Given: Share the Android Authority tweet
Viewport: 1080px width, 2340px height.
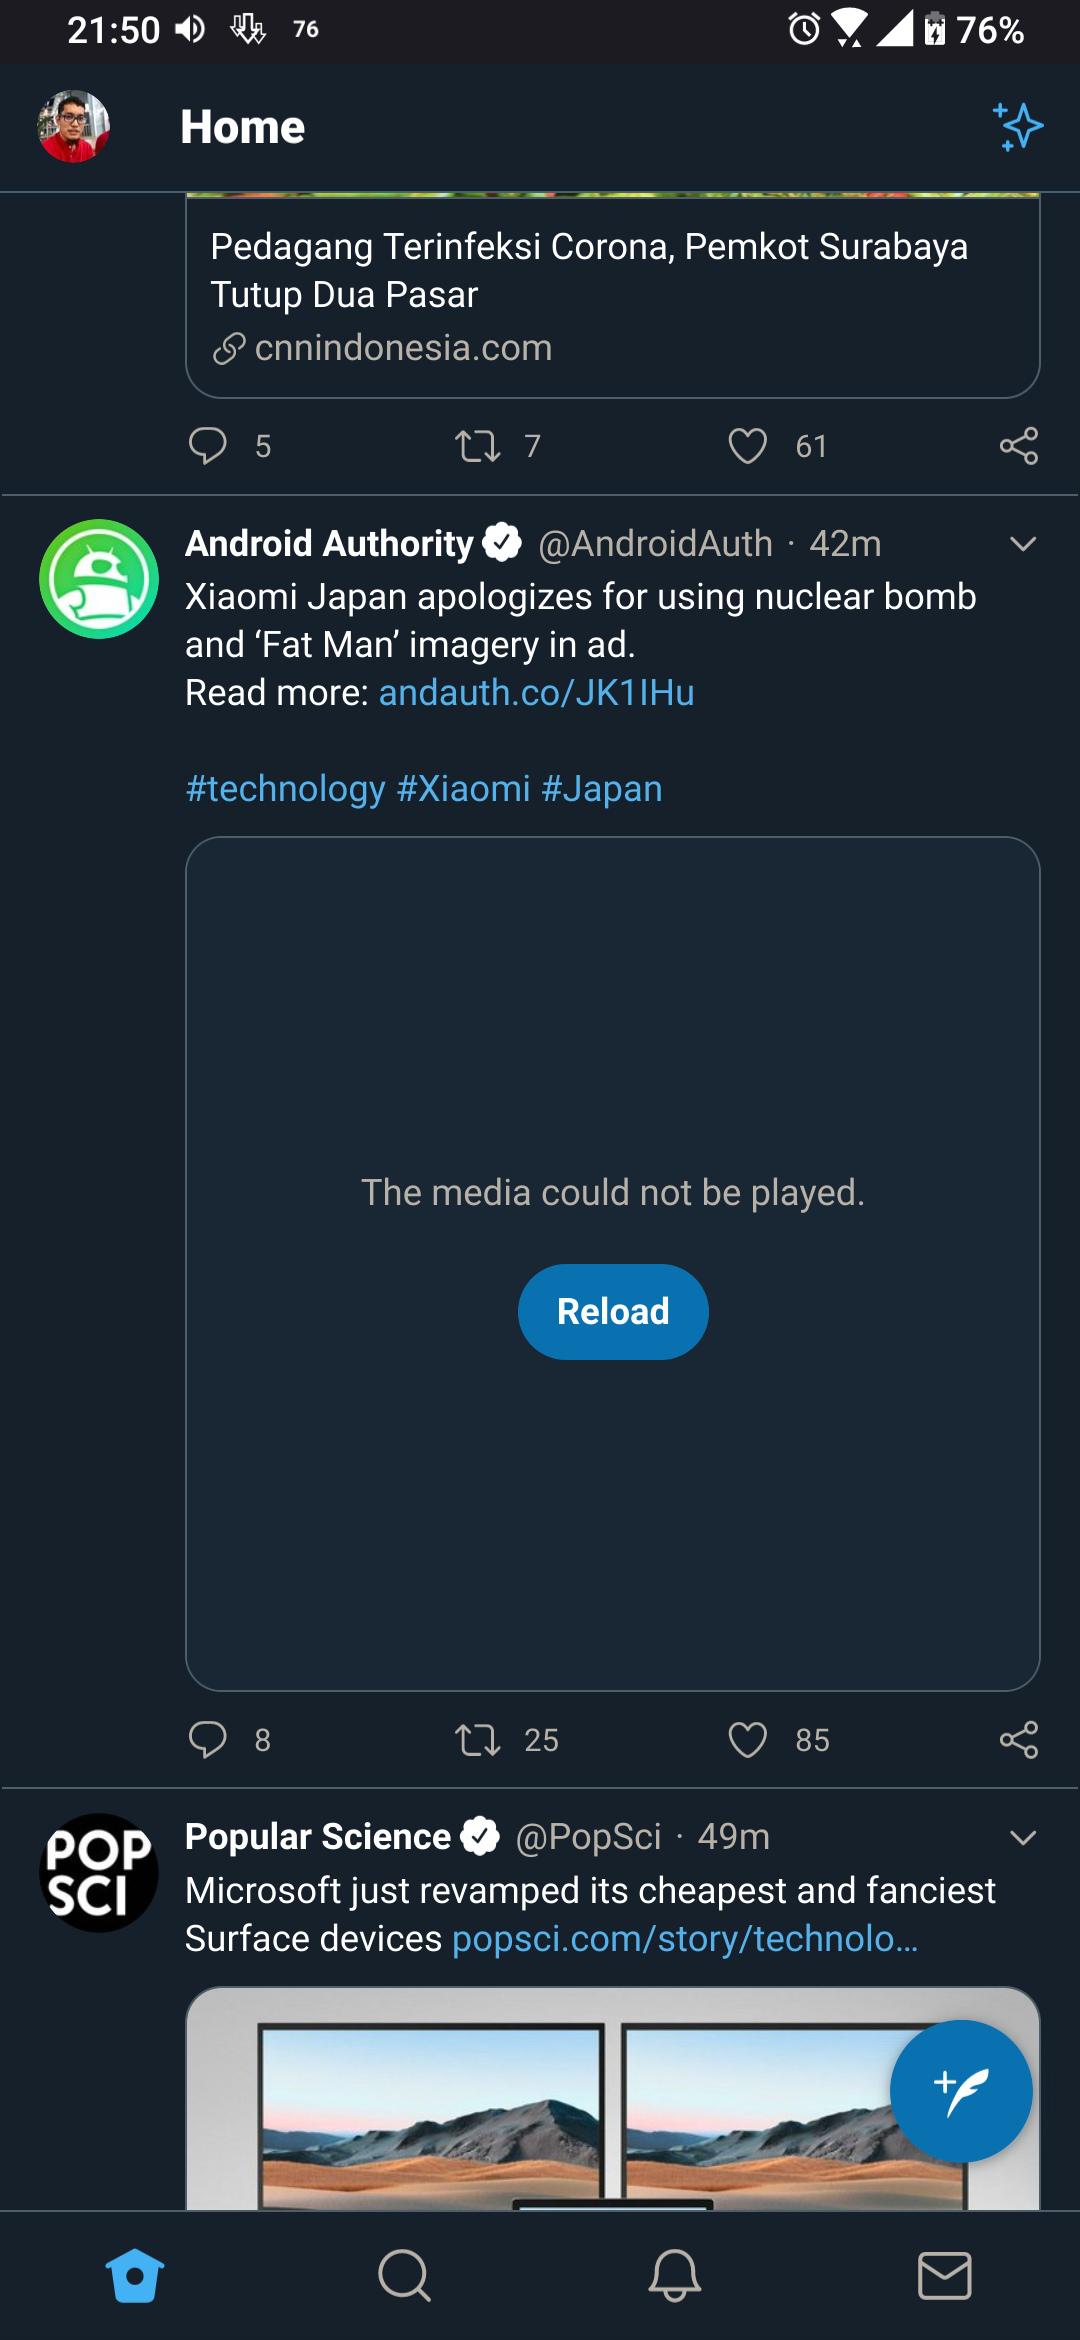Looking at the screenshot, I should pos(1020,1740).
